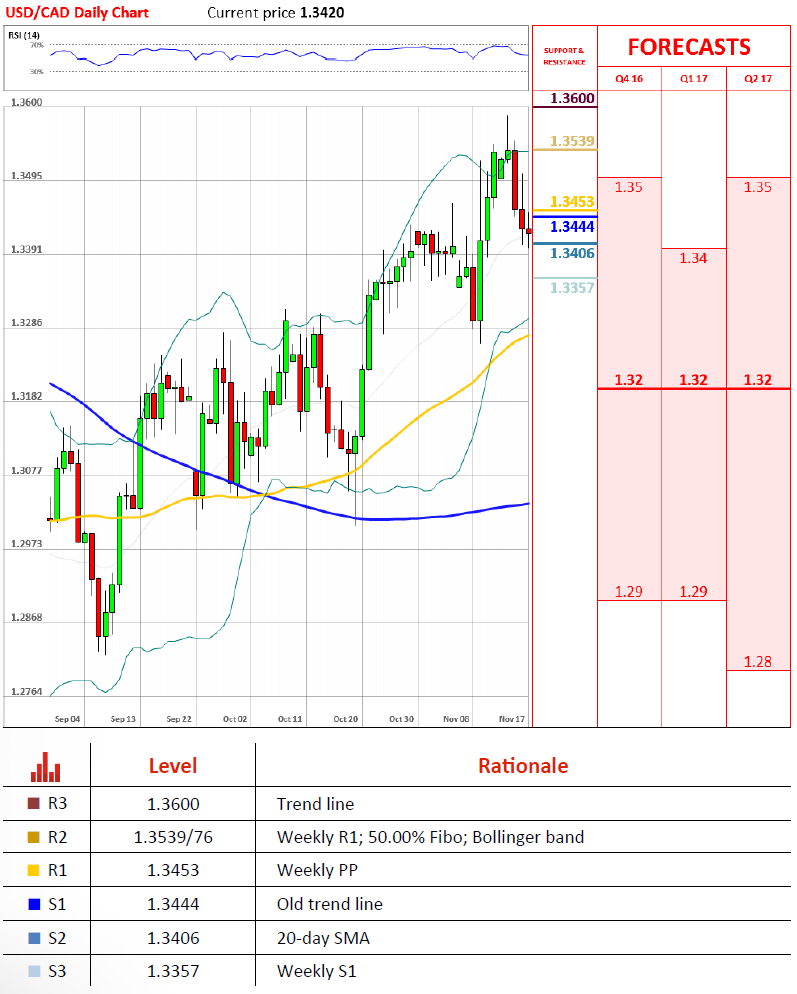Image resolution: width=797 pixels, height=994 pixels.
Task: Click the '20-day SMA' rationale cell
Action: tap(323, 938)
